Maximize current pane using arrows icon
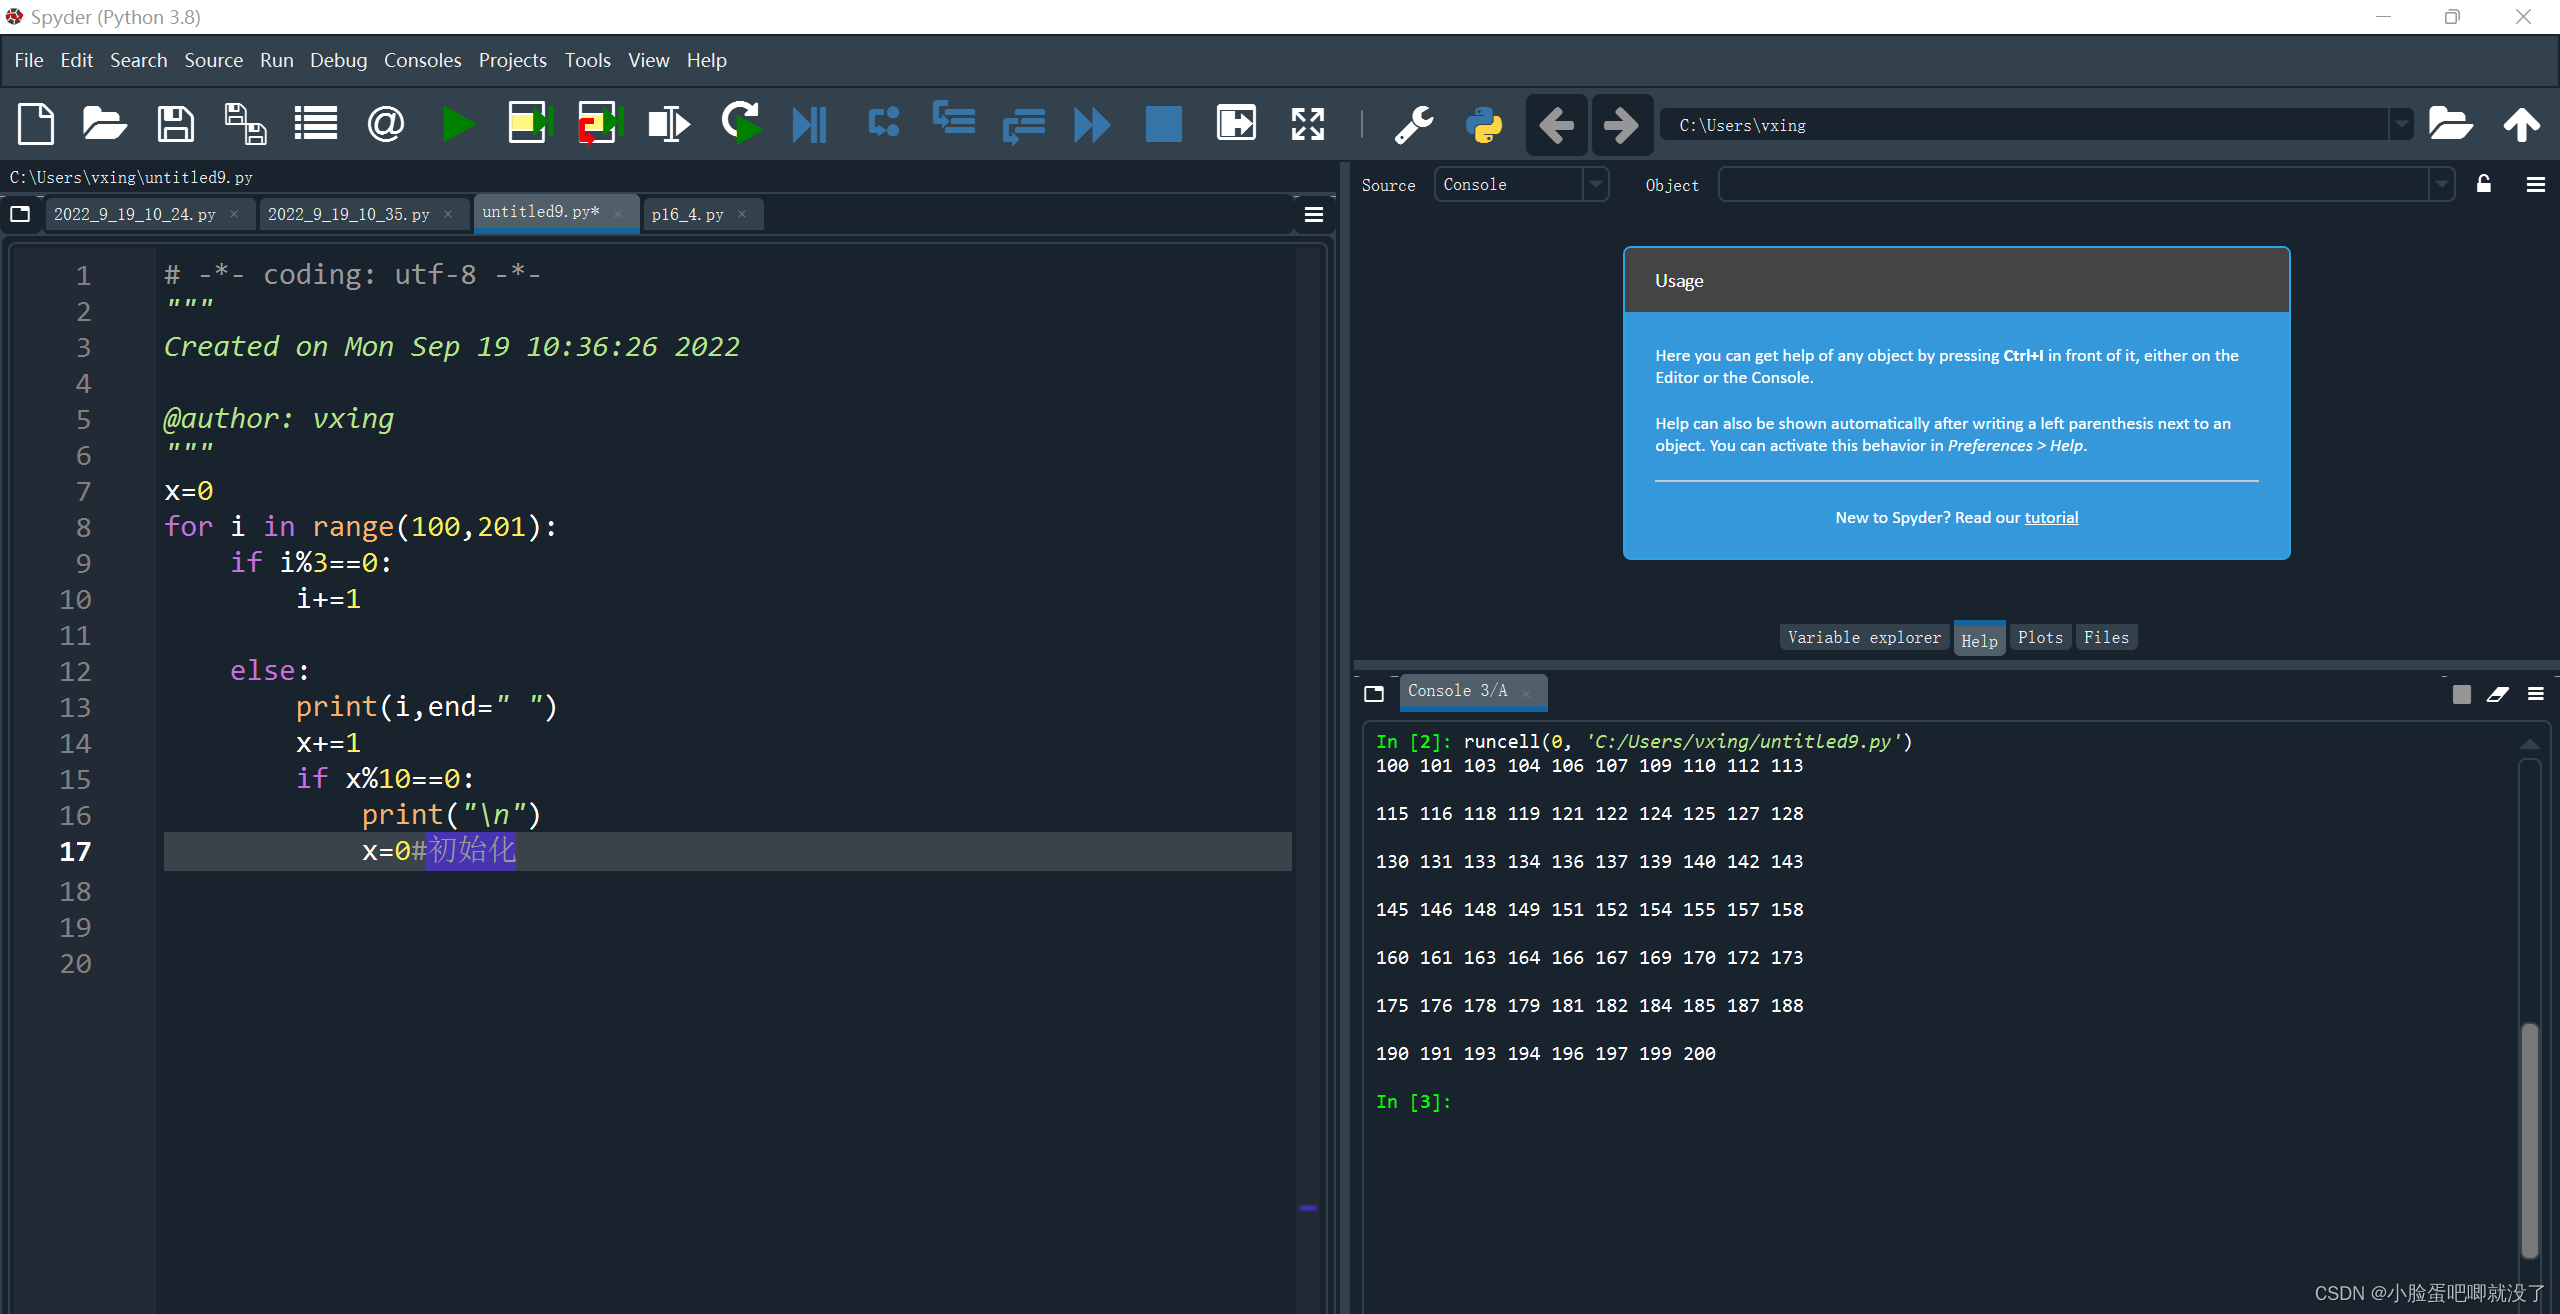This screenshot has height=1314, width=2560. point(1307,125)
